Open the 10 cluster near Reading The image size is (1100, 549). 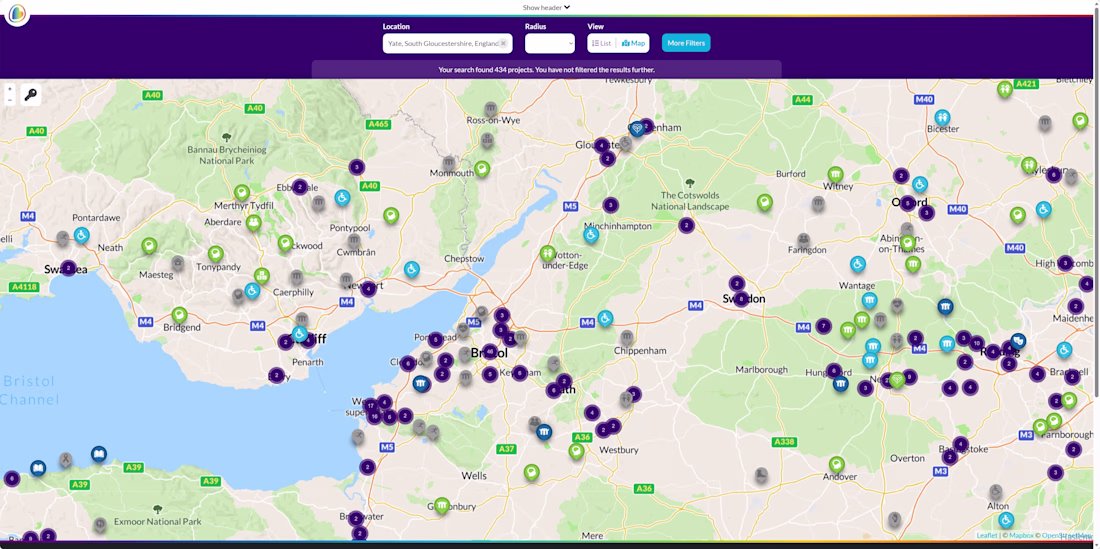click(x=977, y=344)
